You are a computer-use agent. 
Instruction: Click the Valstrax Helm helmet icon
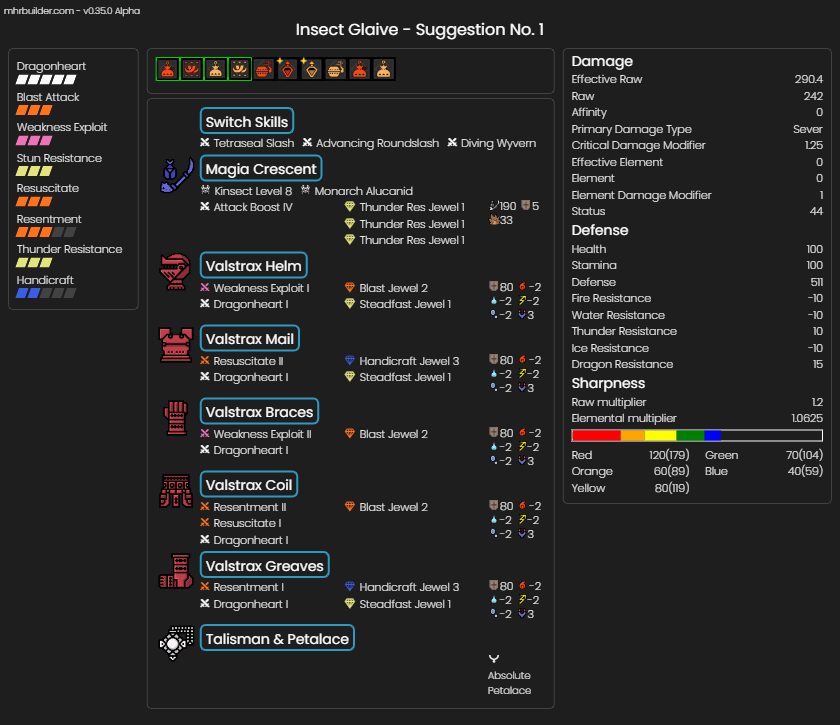pyautogui.click(x=175, y=272)
